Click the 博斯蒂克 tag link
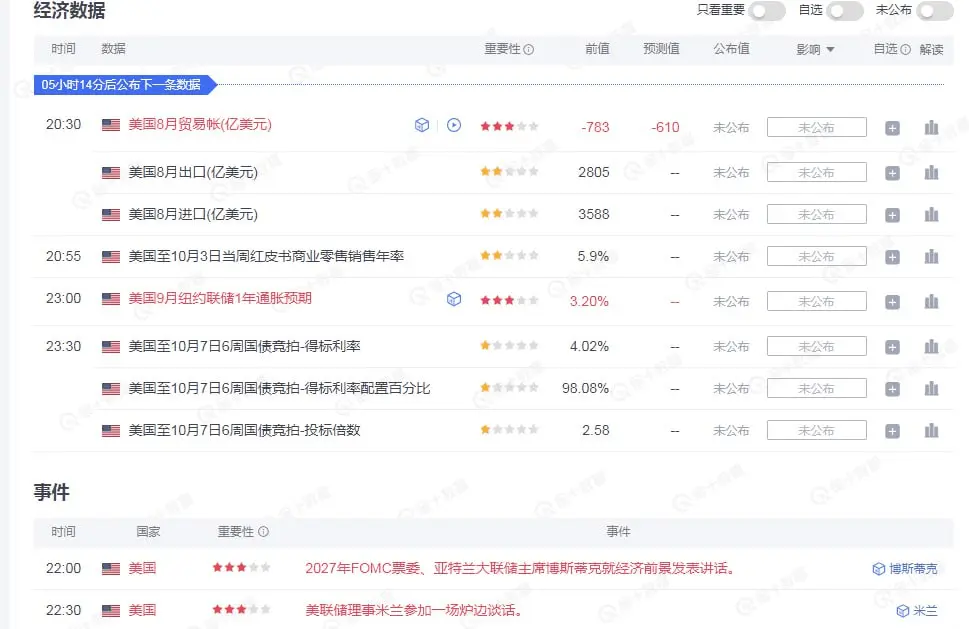 click(905, 569)
